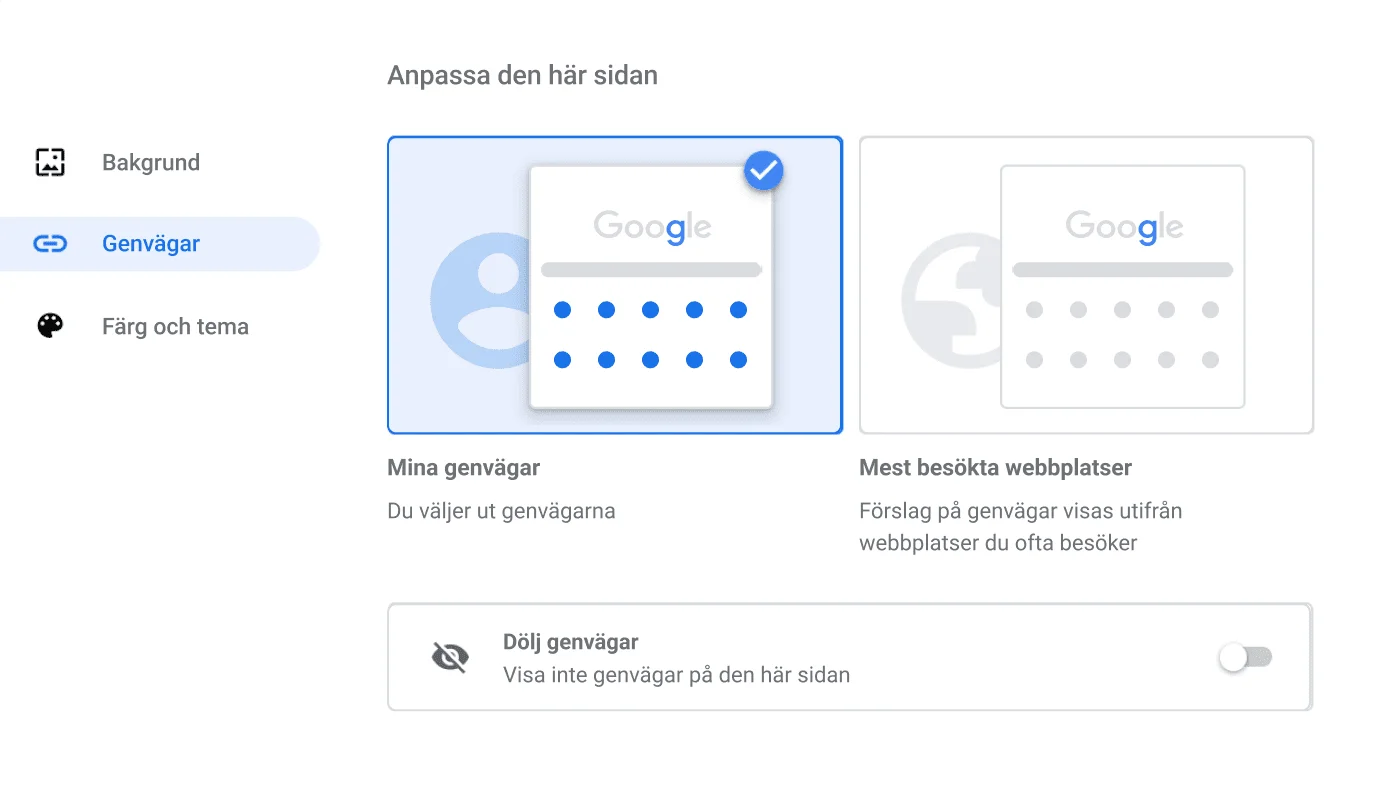Switch to the Färg och tema section
This screenshot has height=787, width=1400.
click(175, 325)
